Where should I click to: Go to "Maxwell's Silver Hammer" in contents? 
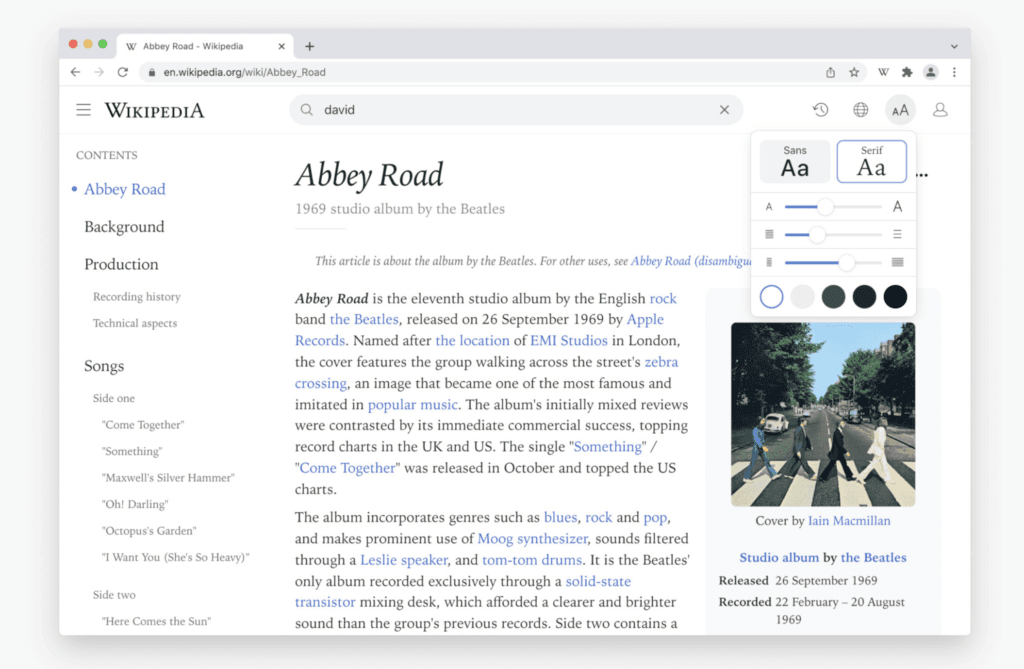(x=168, y=478)
